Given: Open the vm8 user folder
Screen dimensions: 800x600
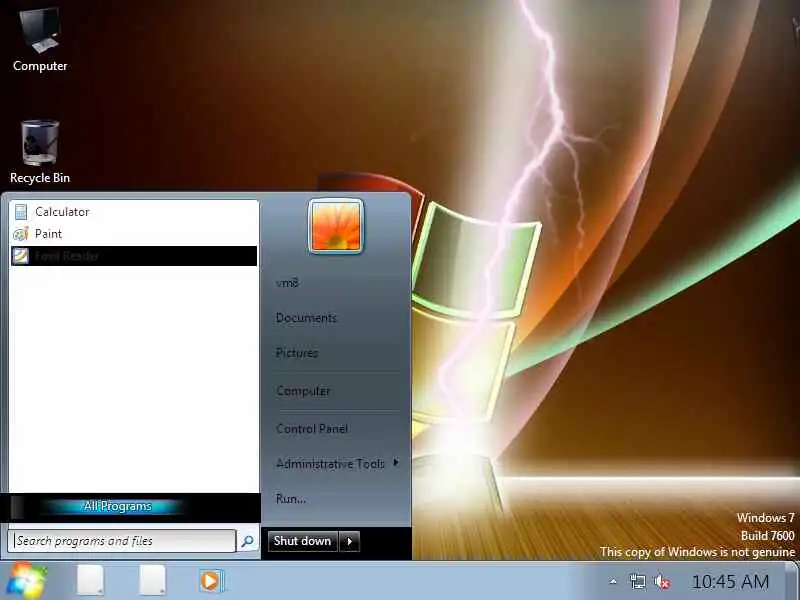Looking at the screenshot, I should tap(287, 283).
